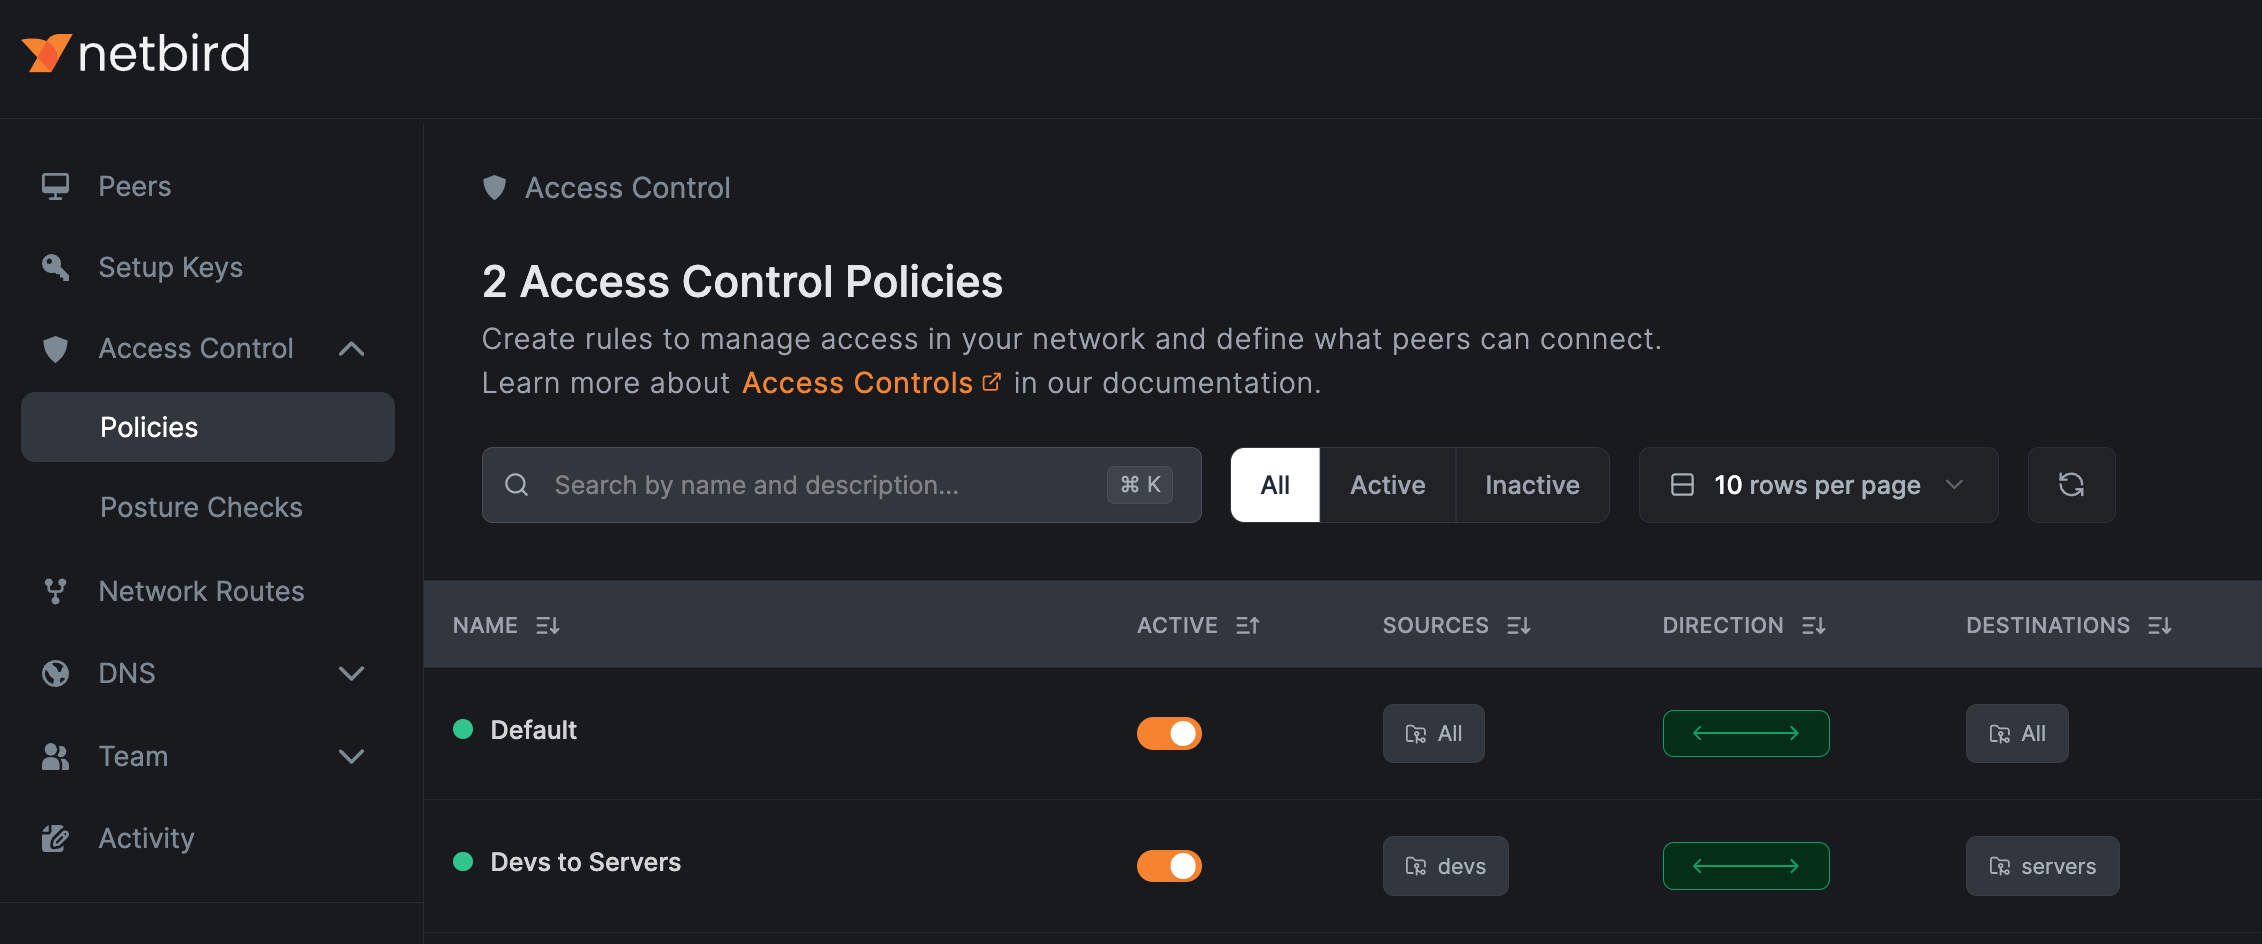Click the Activity pencil icon

(55, 838)
